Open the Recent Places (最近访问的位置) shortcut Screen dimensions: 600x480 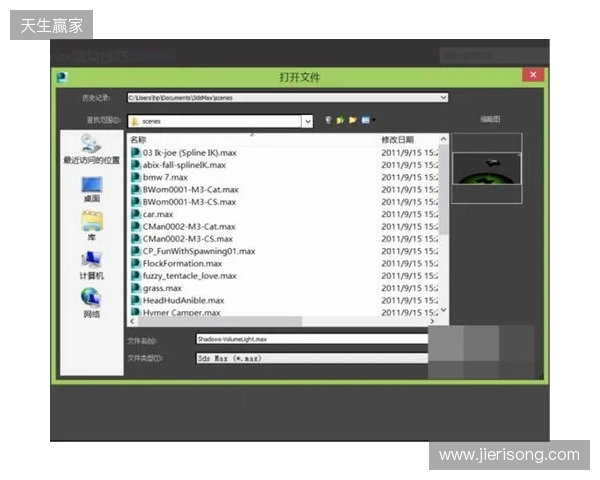click(91, 148)
